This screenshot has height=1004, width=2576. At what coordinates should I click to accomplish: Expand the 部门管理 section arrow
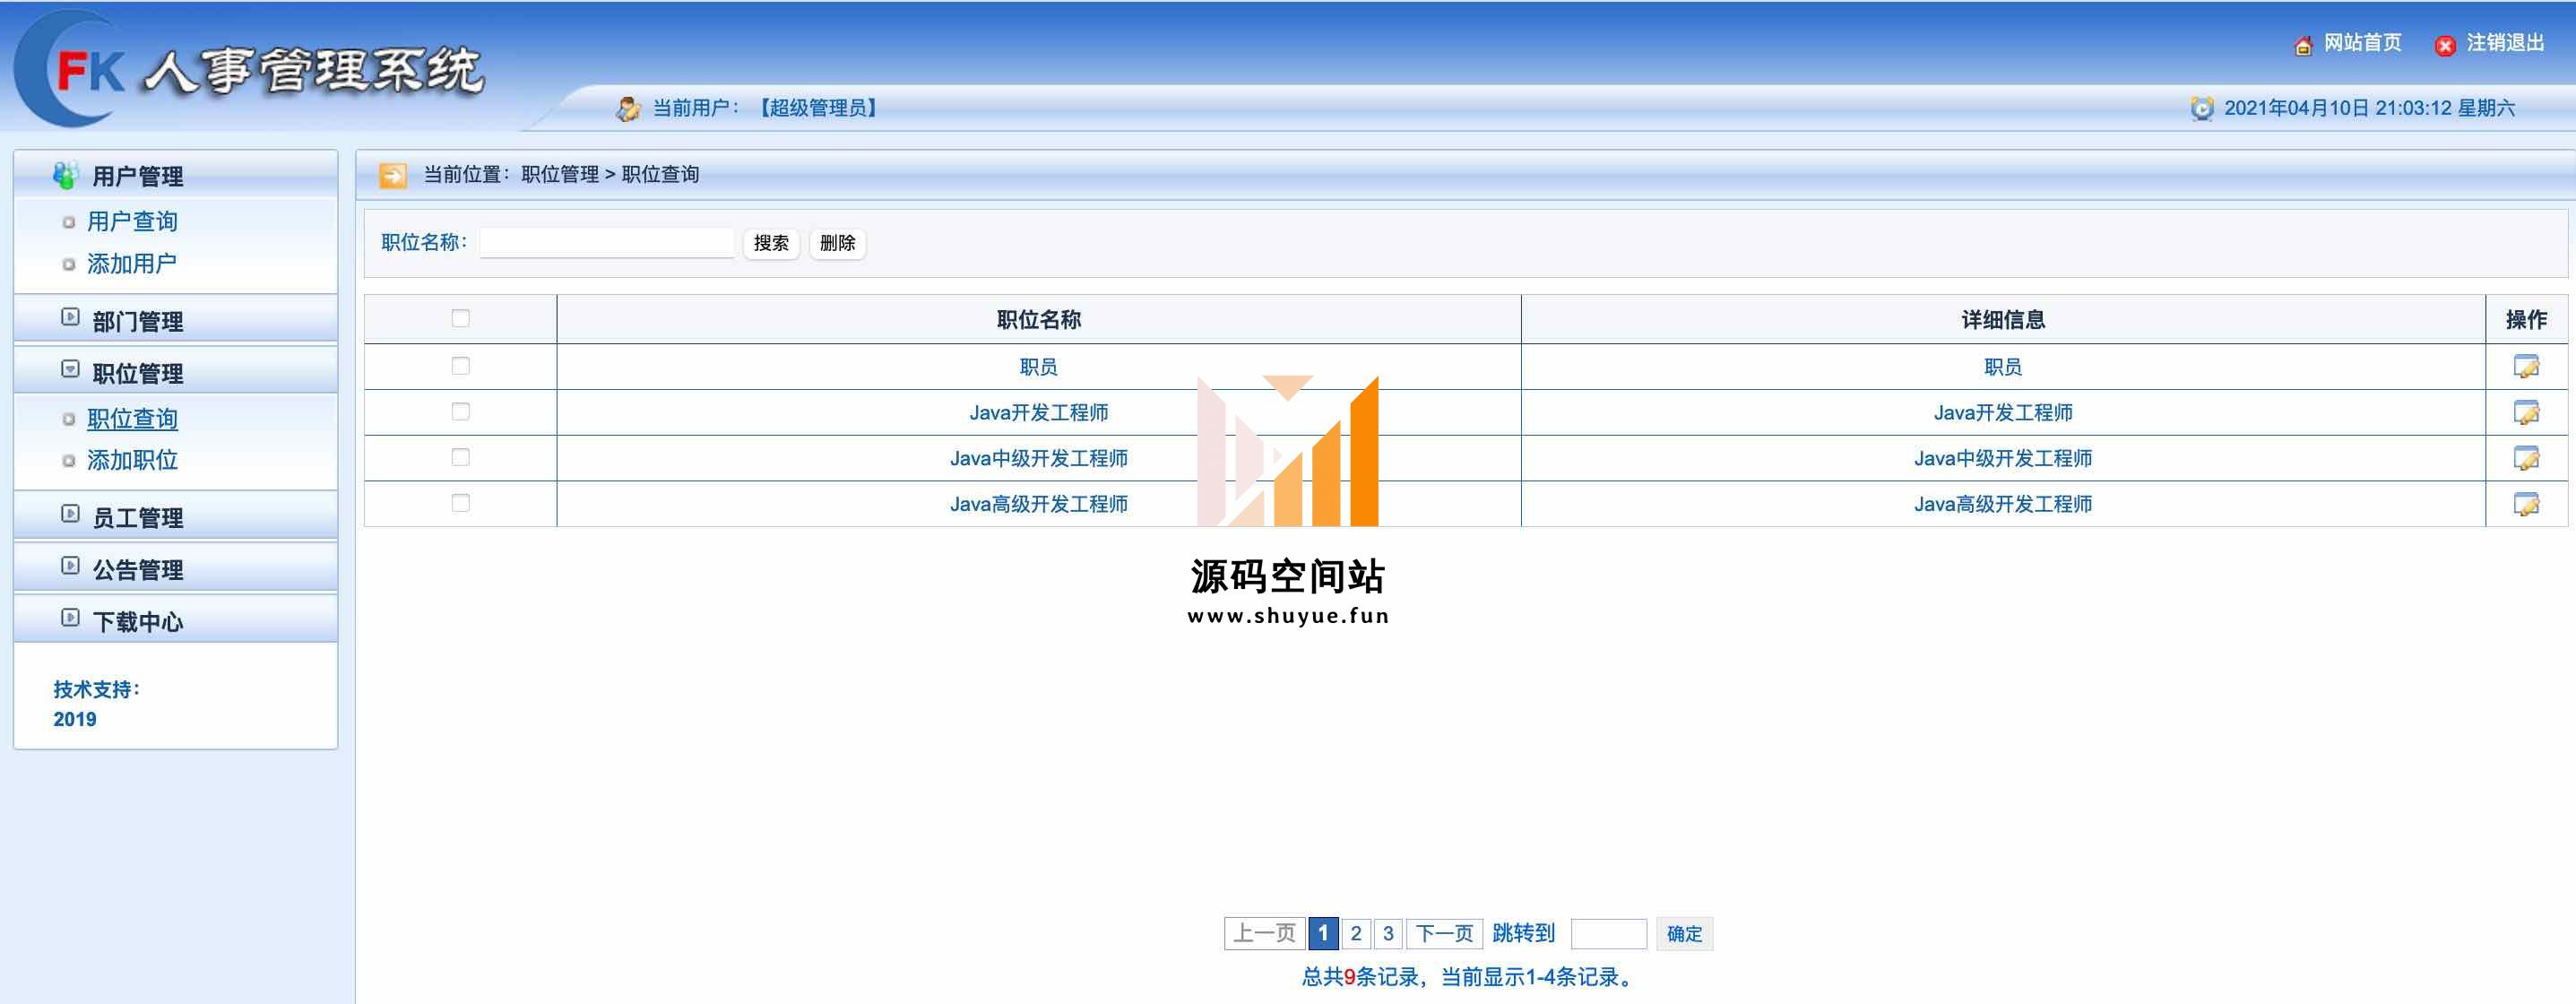tap(70, 317)
